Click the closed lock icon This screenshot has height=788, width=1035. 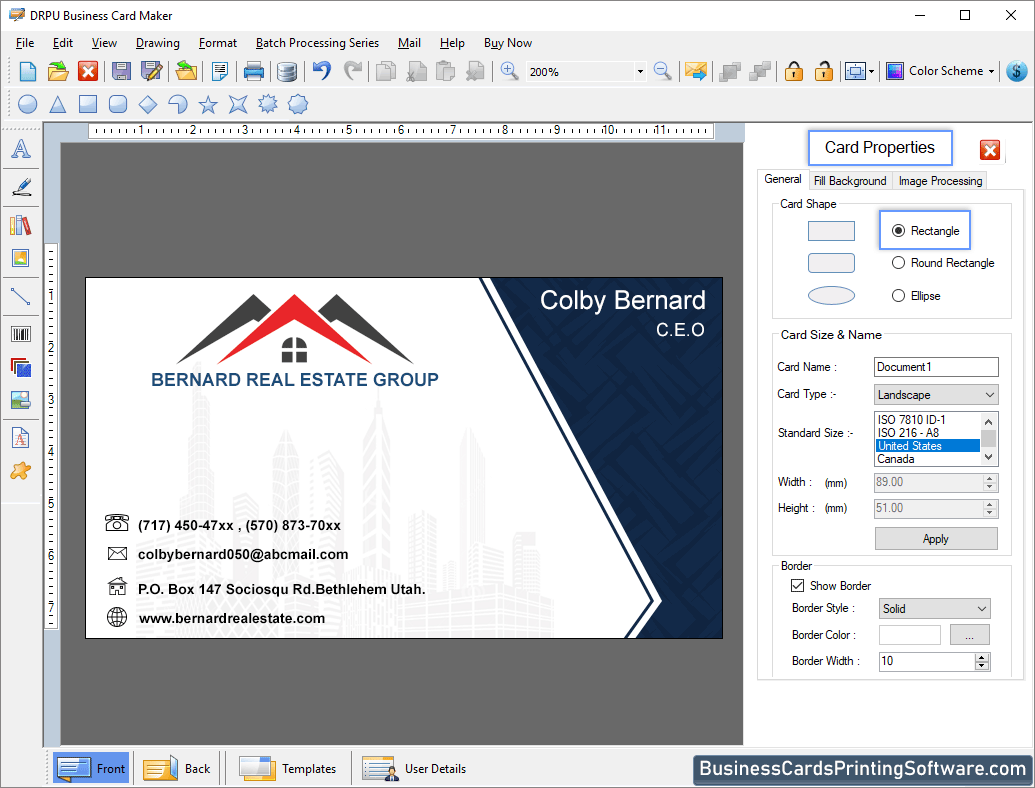(x=793, y=71)
